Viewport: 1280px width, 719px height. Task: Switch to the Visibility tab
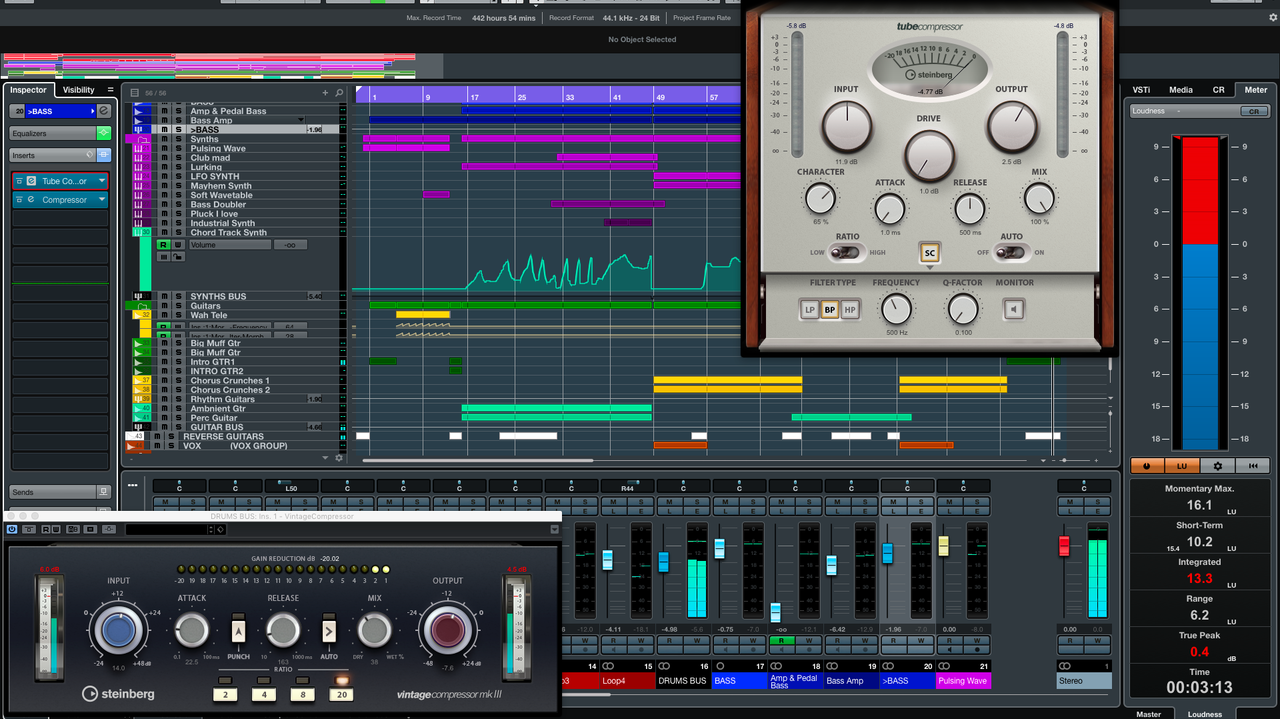[78, 90]
